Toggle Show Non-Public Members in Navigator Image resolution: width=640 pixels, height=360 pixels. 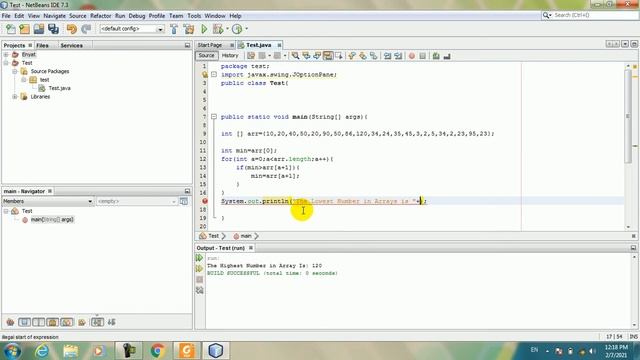(52, 322)
